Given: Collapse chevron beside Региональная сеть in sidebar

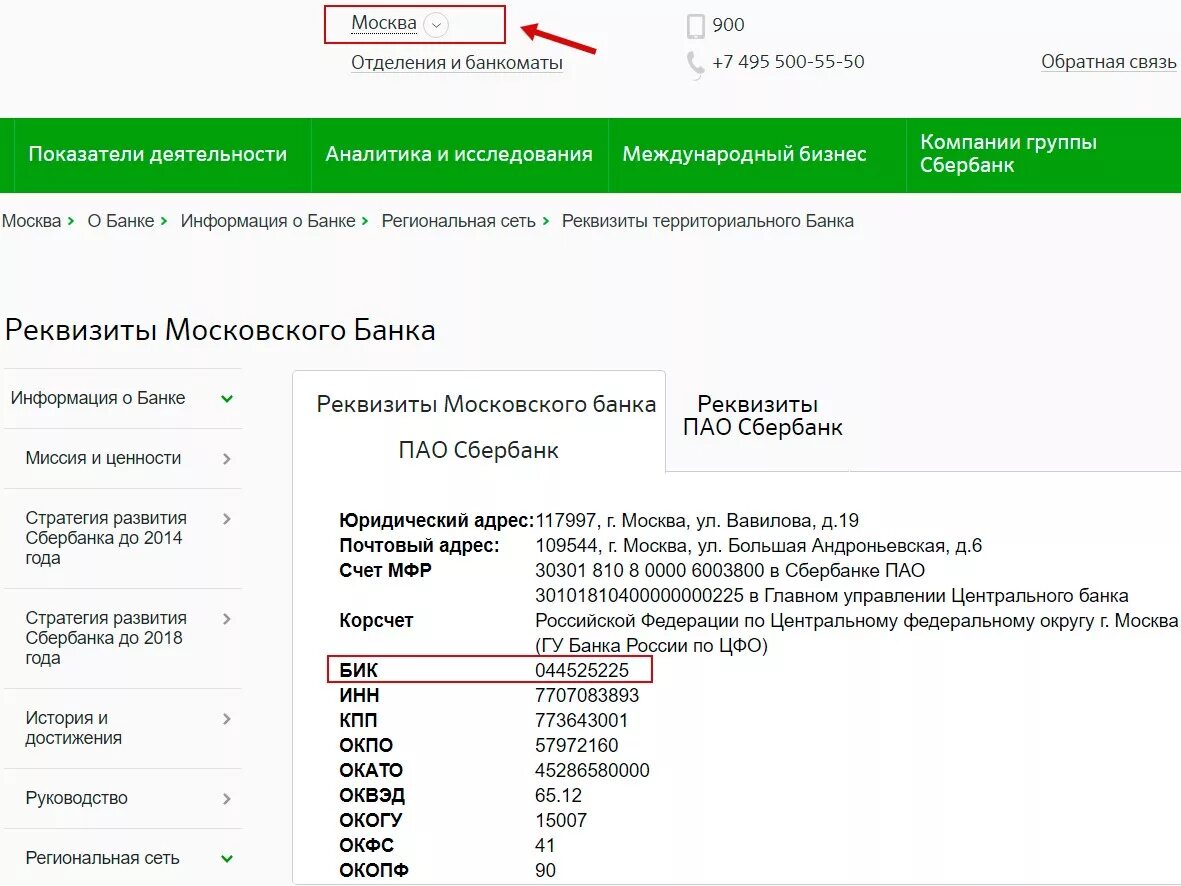Looking at the screenshot, I should point(227,859).
